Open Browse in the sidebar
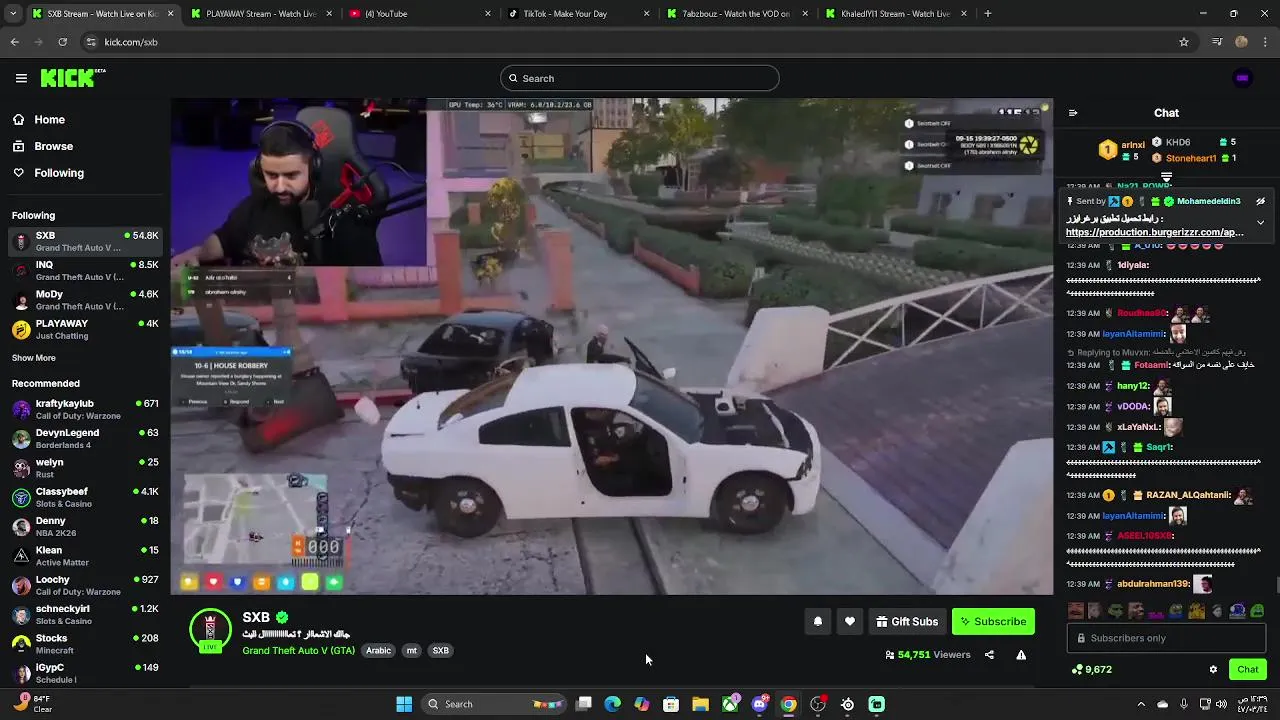1280x720 pixels. [x=53, y=146]
